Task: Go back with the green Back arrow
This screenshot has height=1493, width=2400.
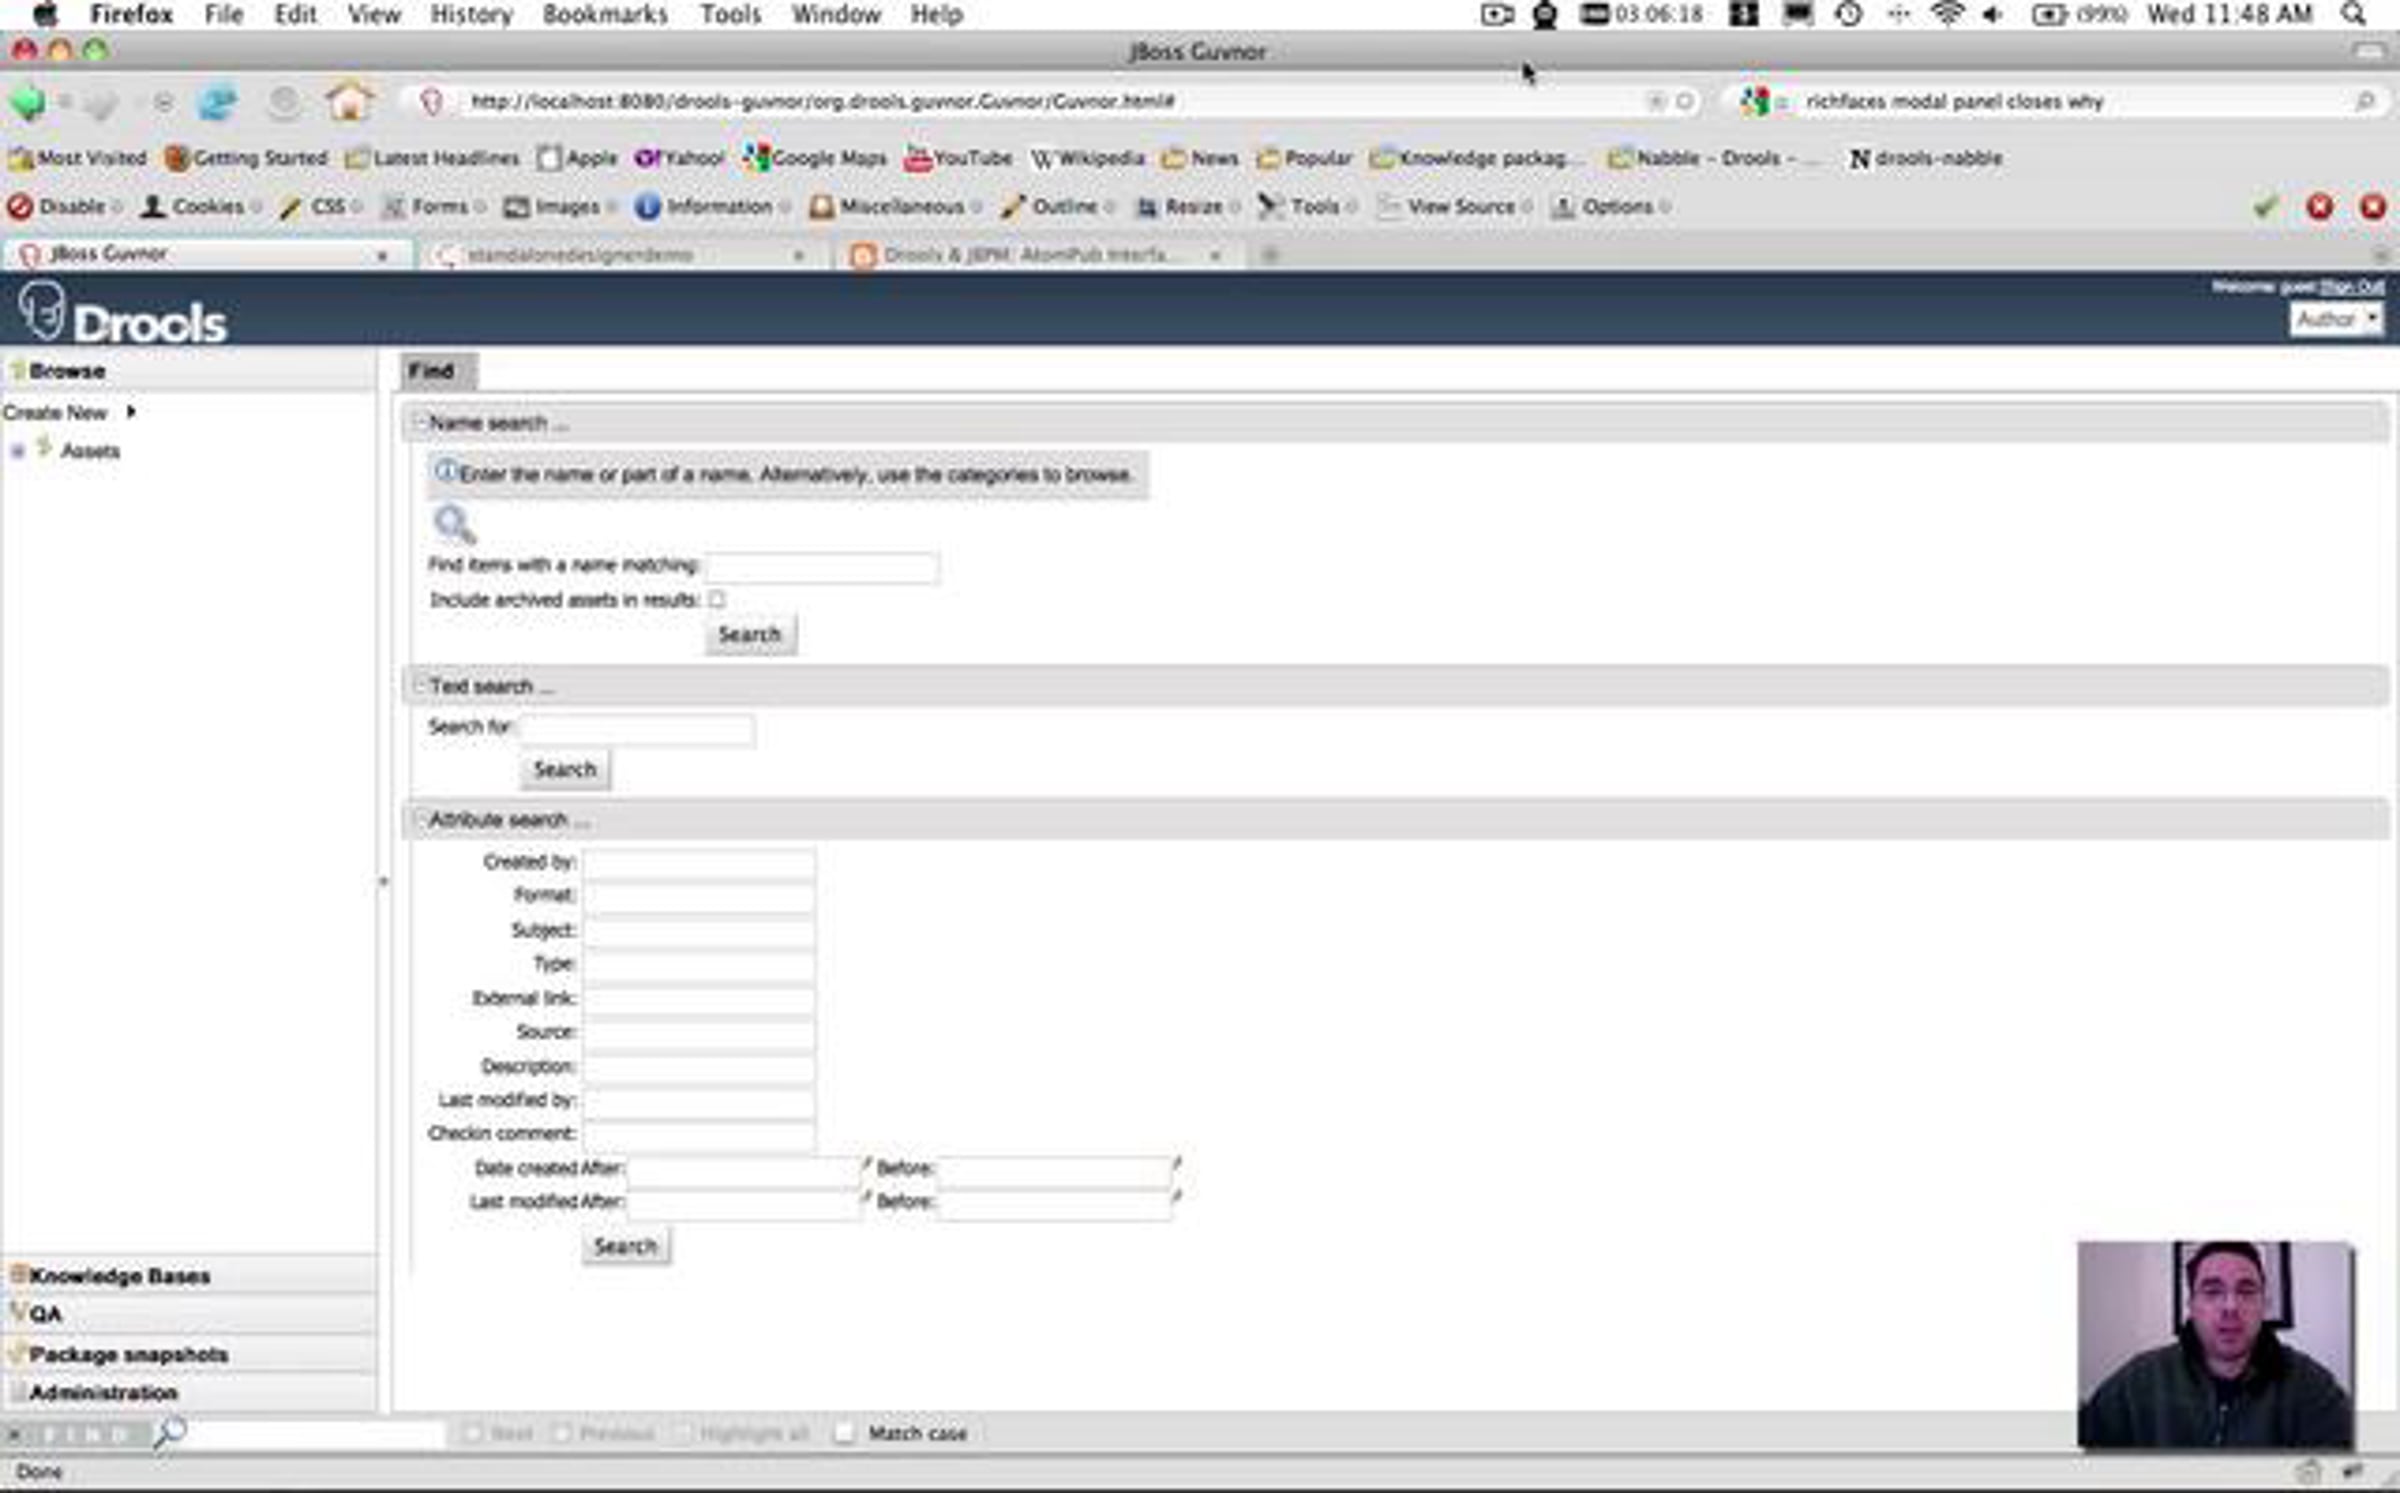Action: tap(28, 102)
